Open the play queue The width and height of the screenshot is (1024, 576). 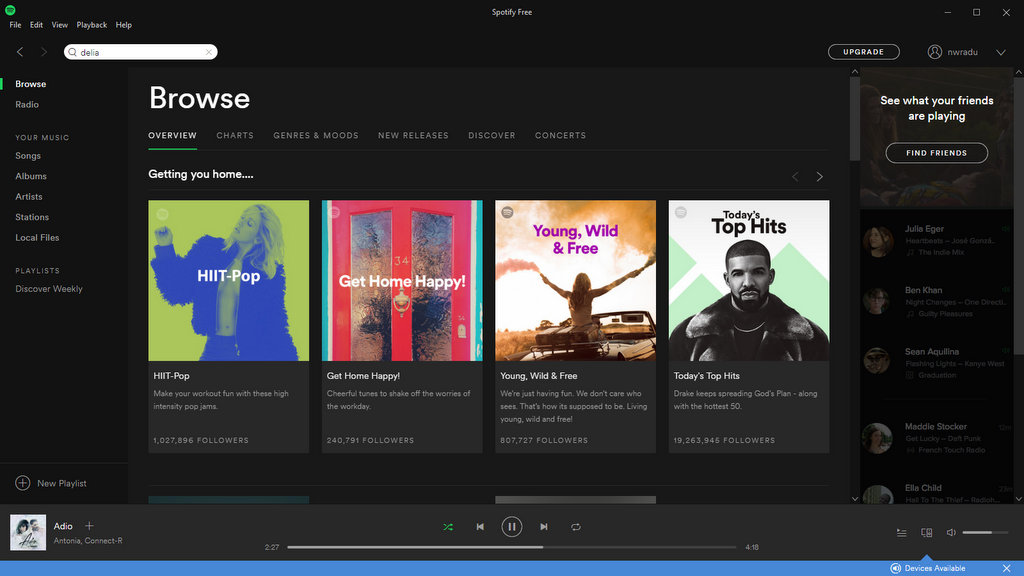pos(901,533)
